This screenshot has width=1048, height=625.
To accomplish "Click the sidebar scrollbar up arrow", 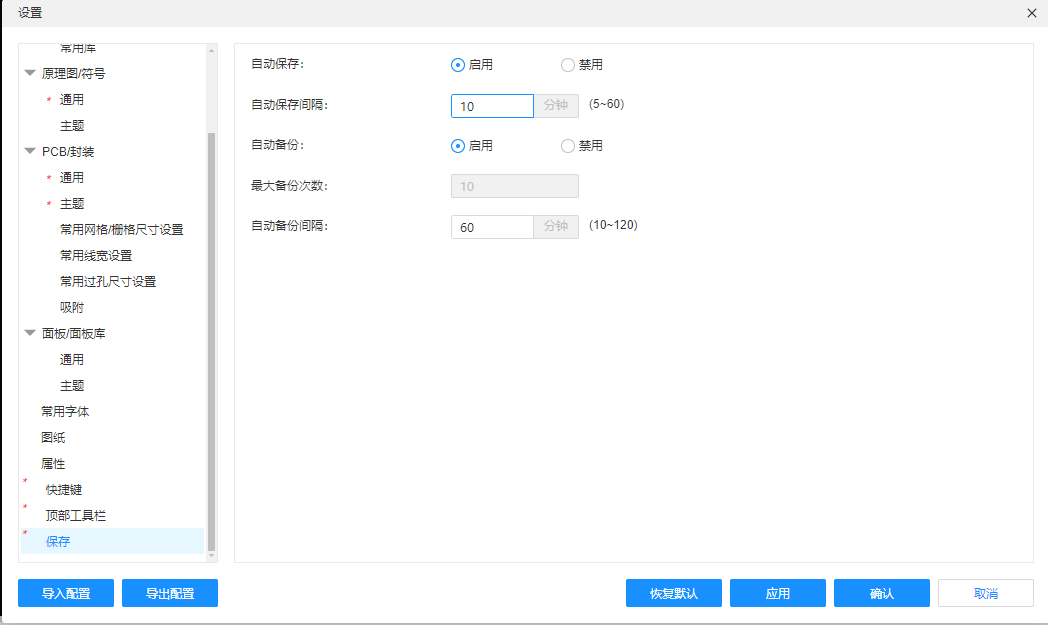I will click(211, 50).
